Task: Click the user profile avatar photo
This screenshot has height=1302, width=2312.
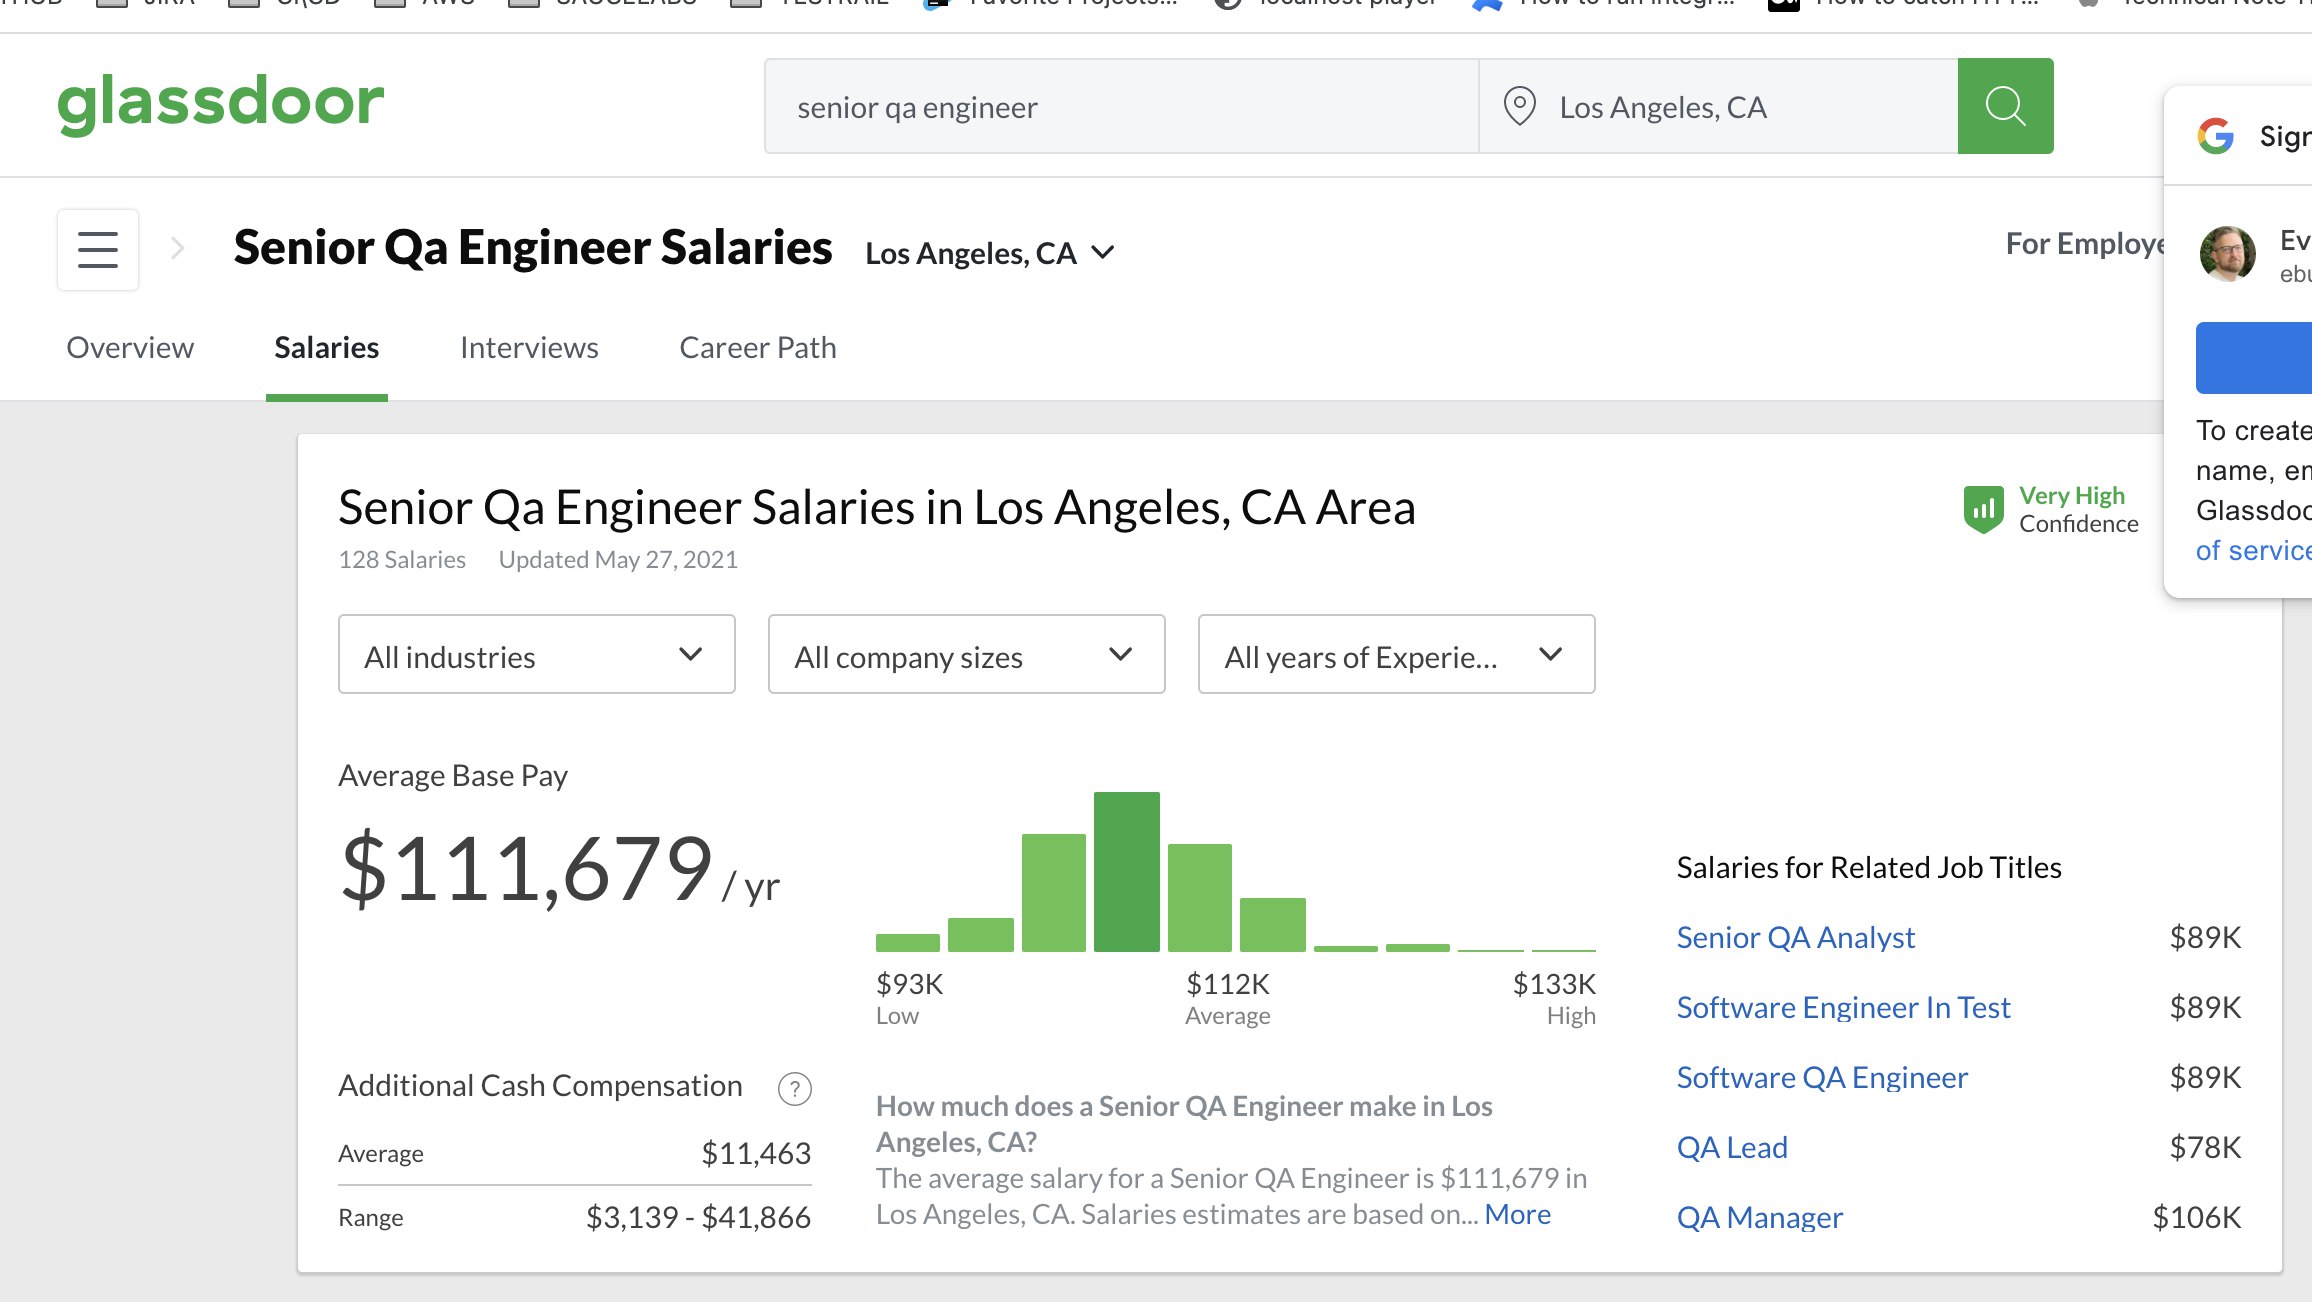Action: pos(2227,254)
